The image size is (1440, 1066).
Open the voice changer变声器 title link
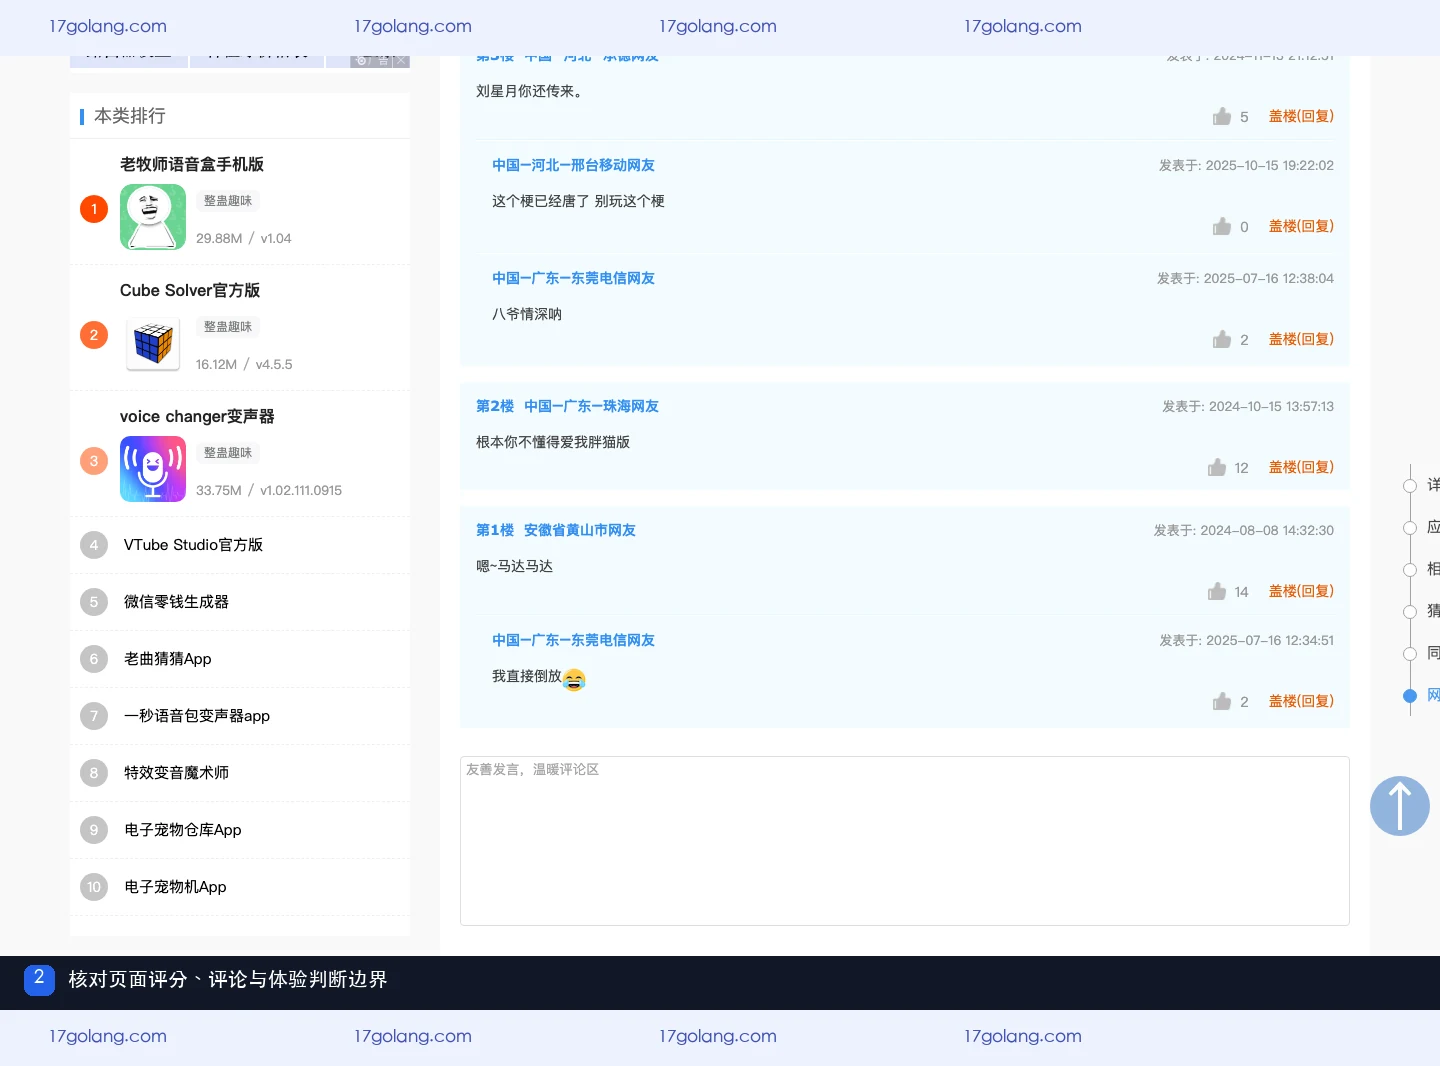[197, 416]
